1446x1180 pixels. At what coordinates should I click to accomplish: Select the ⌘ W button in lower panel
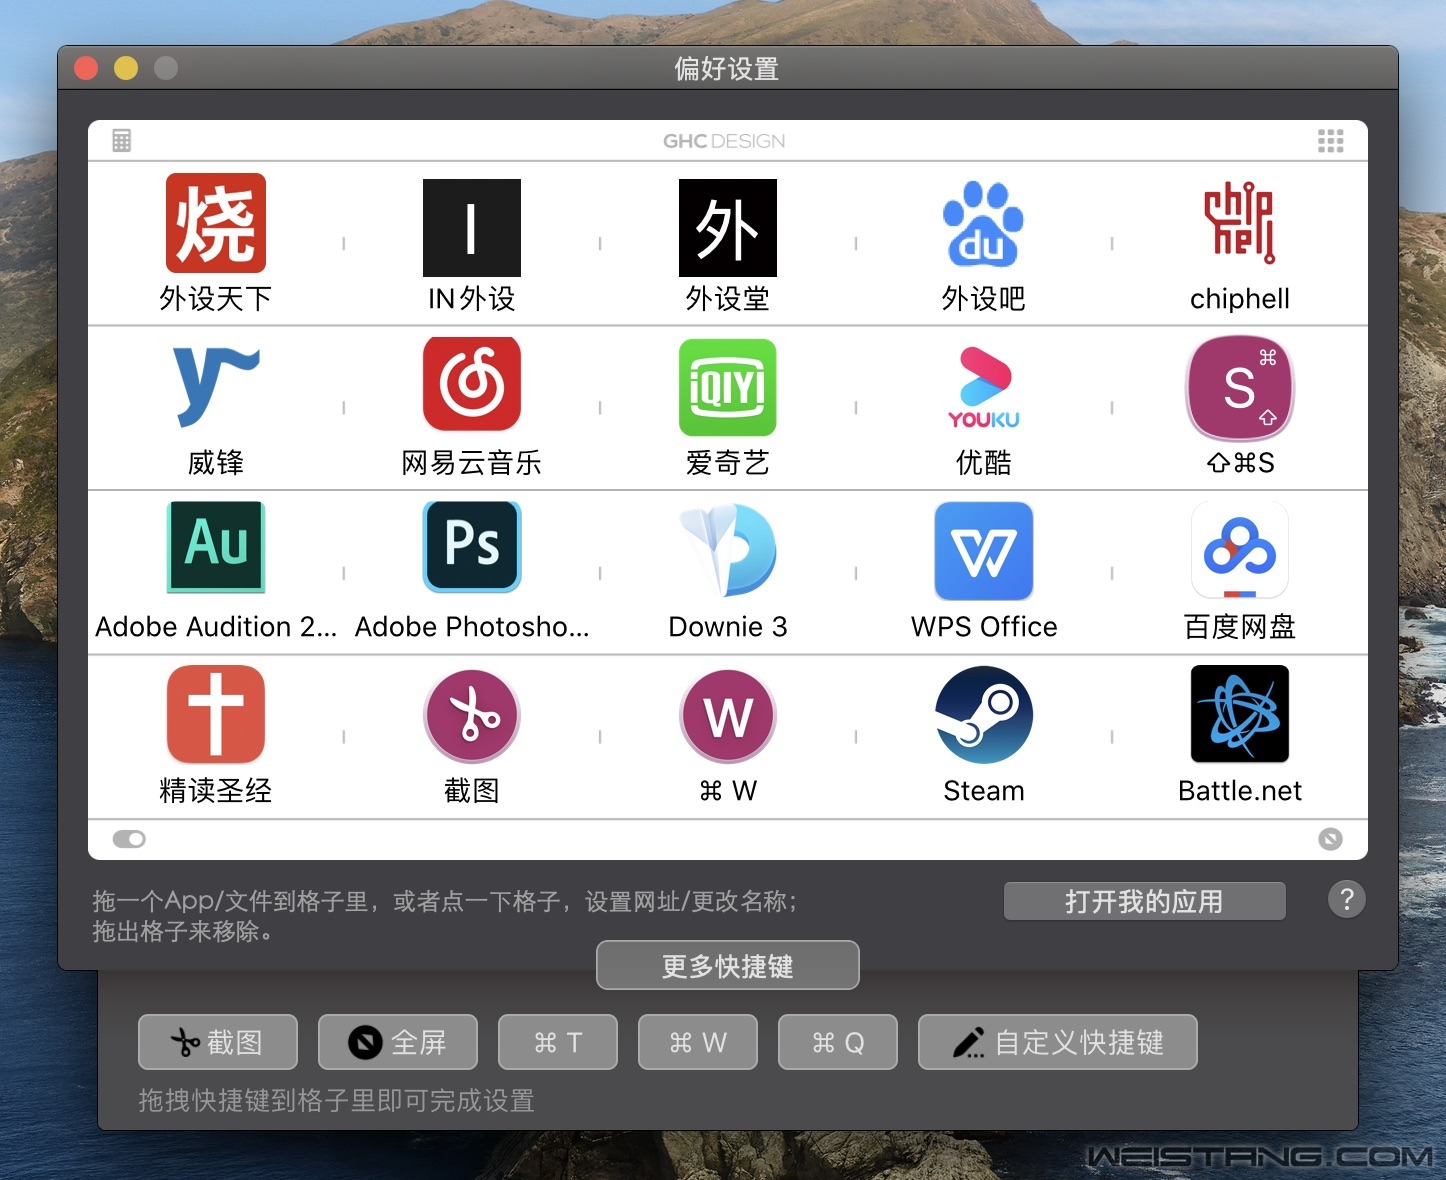coord(698,1042)
